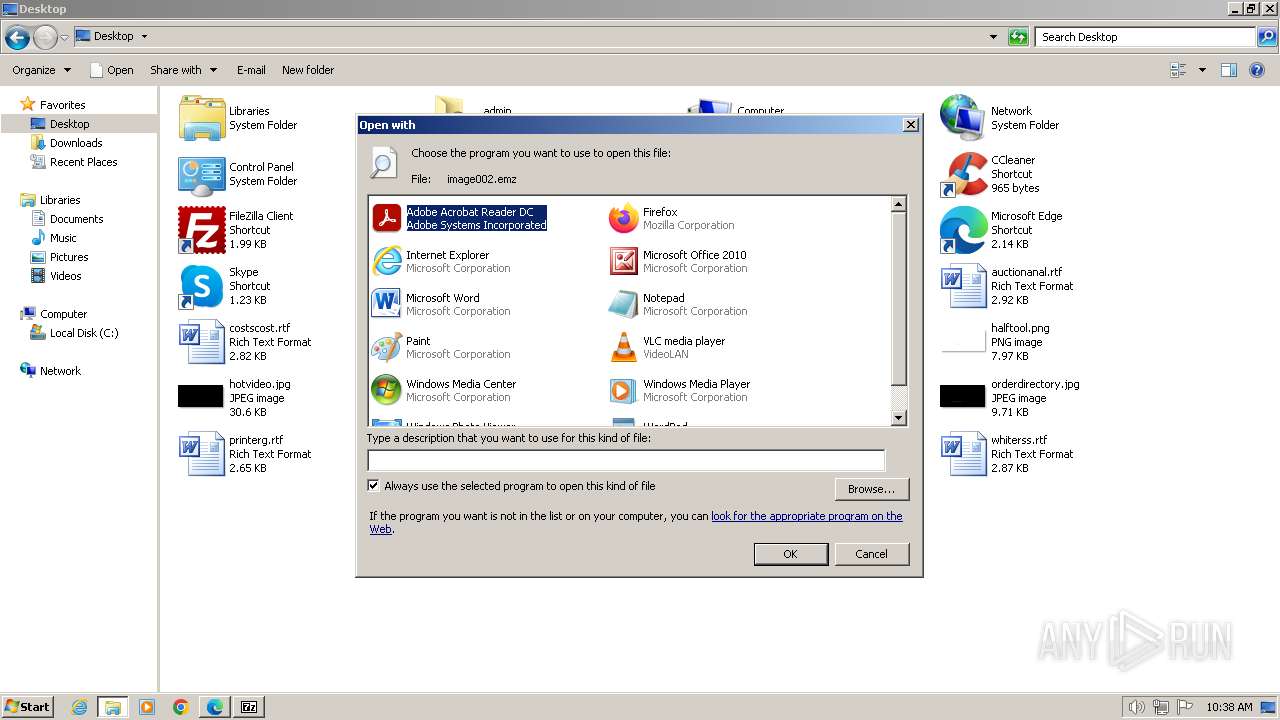Expand the Share with dropdown
Image resolution: width=1280 pixels, height=720 pixels.
pos(184,70)
